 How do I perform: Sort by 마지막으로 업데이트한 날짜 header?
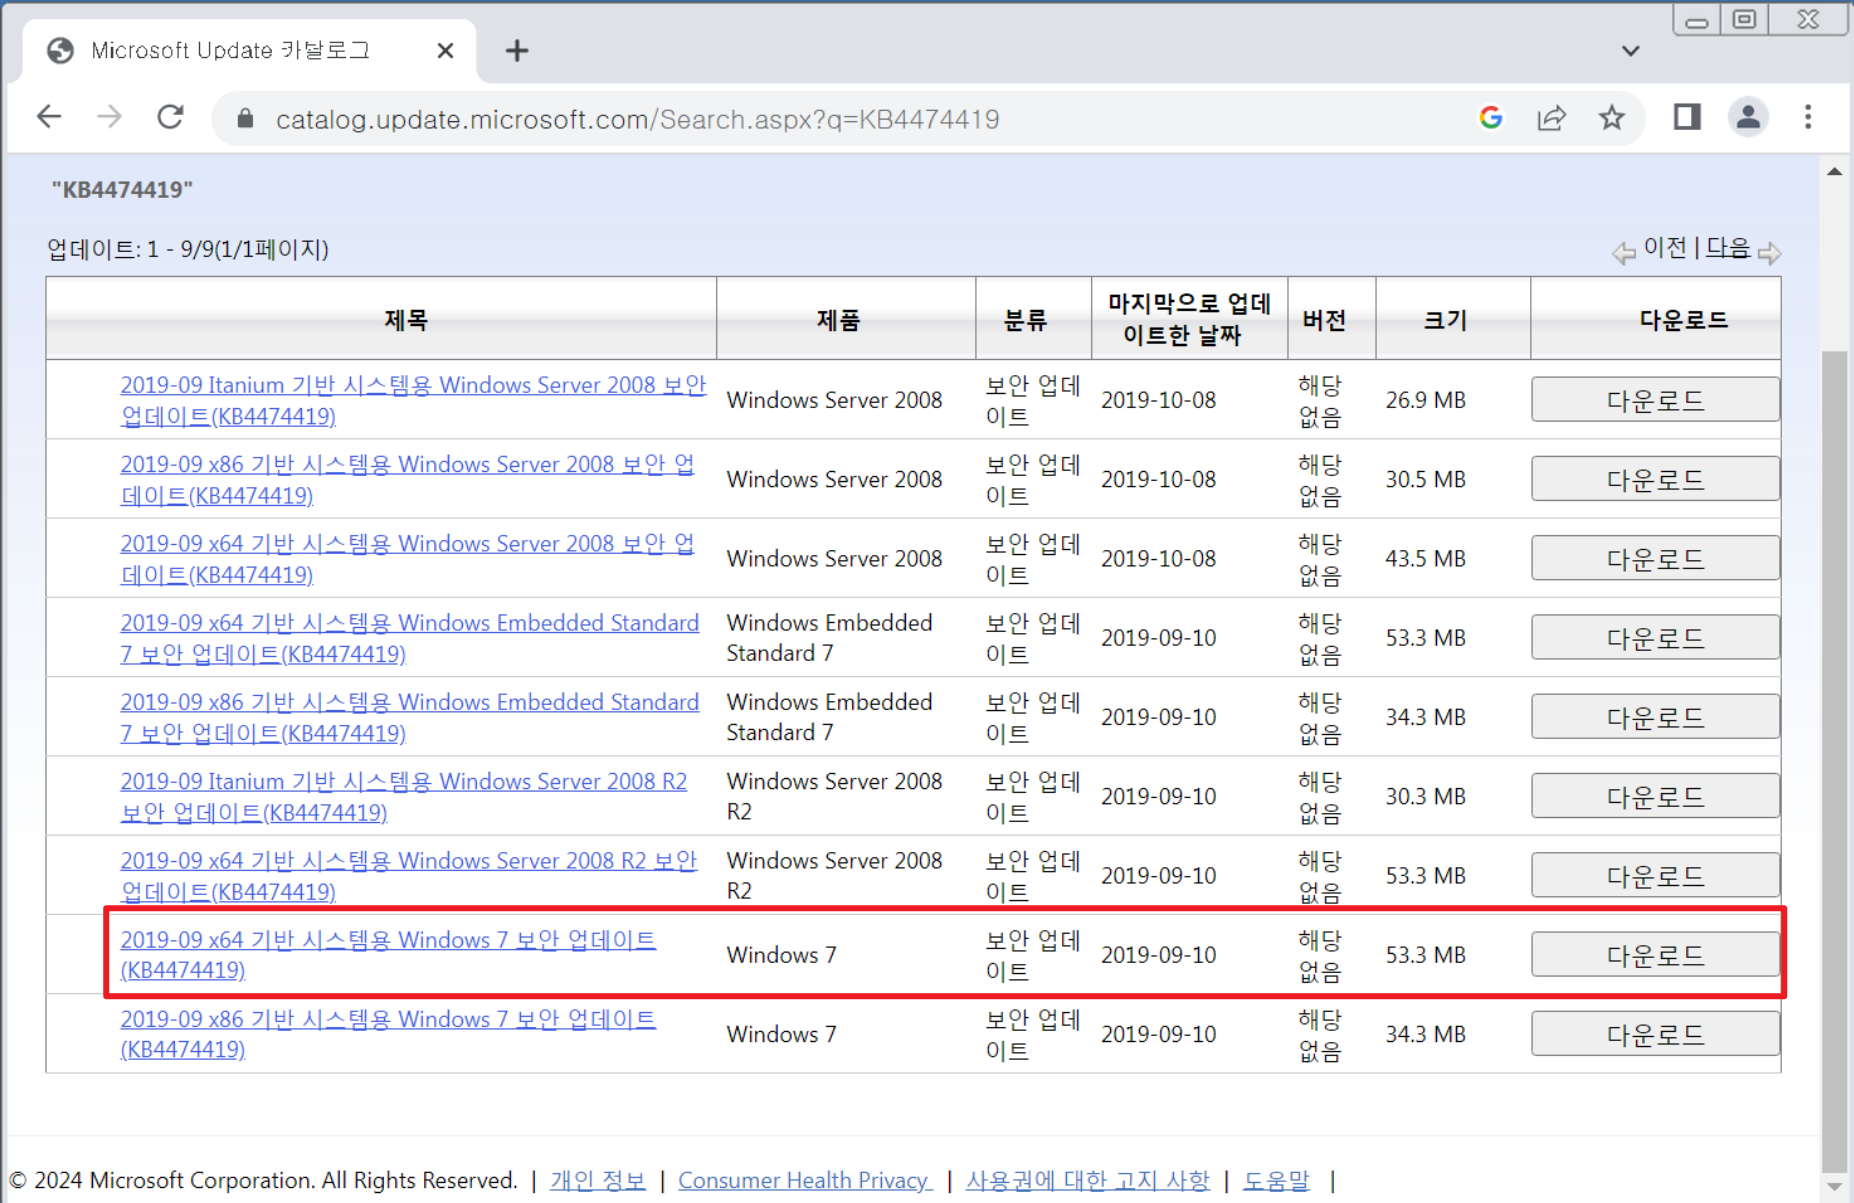click(x=1189, y=319)
